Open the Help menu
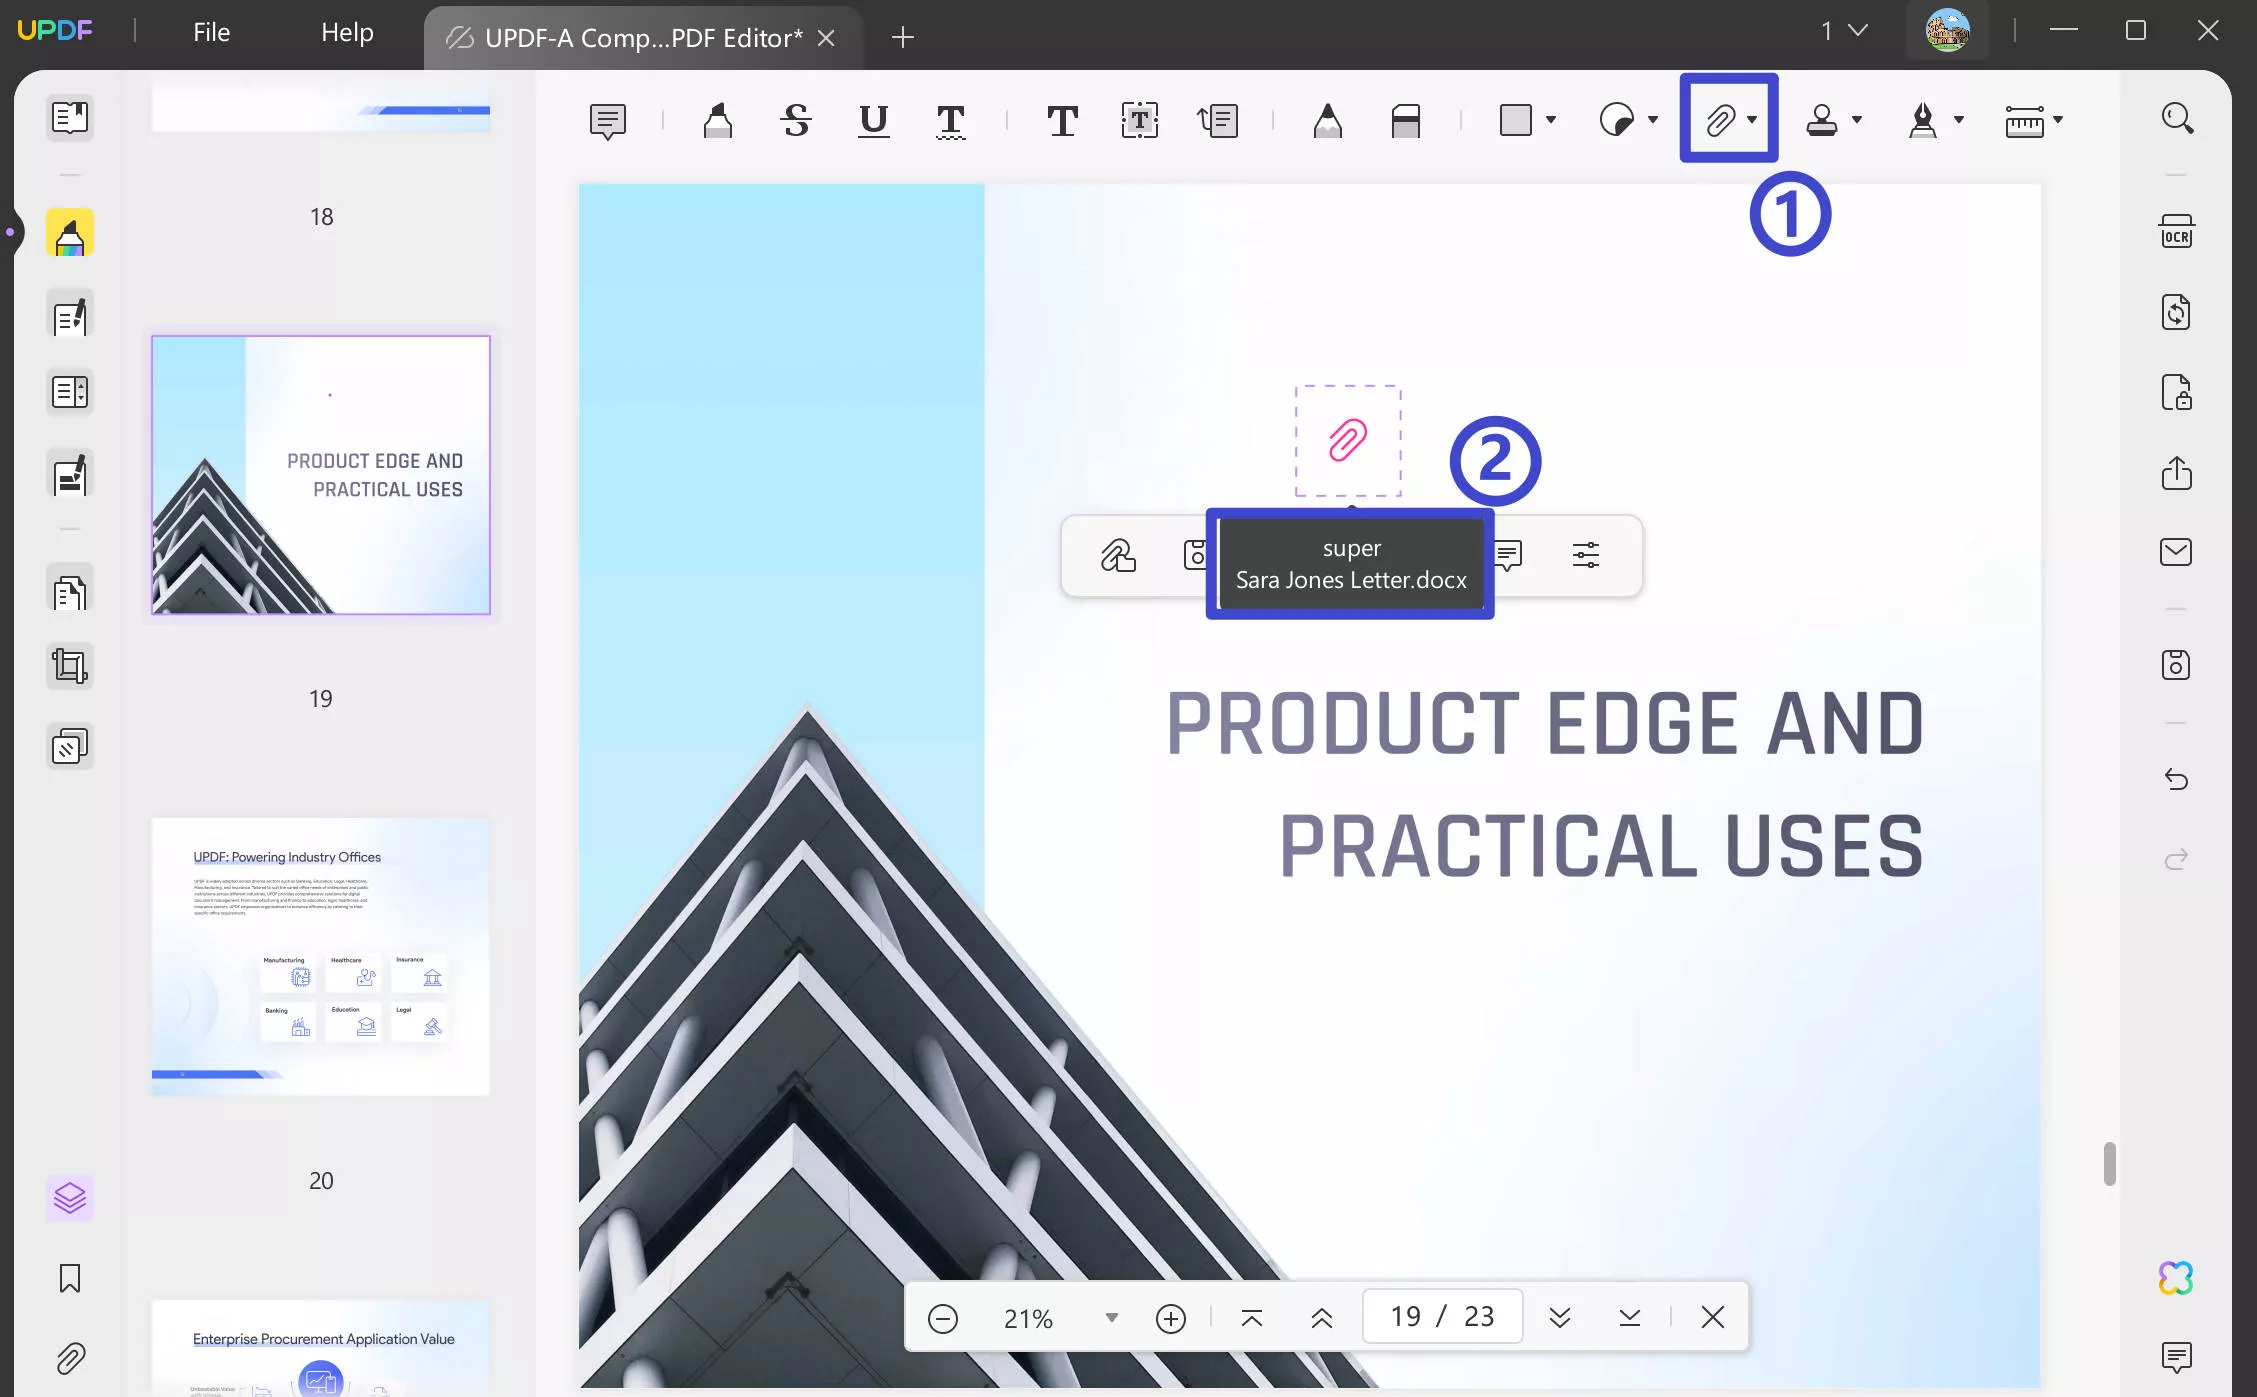2257x1397 pixels. [x=348, y=31]
